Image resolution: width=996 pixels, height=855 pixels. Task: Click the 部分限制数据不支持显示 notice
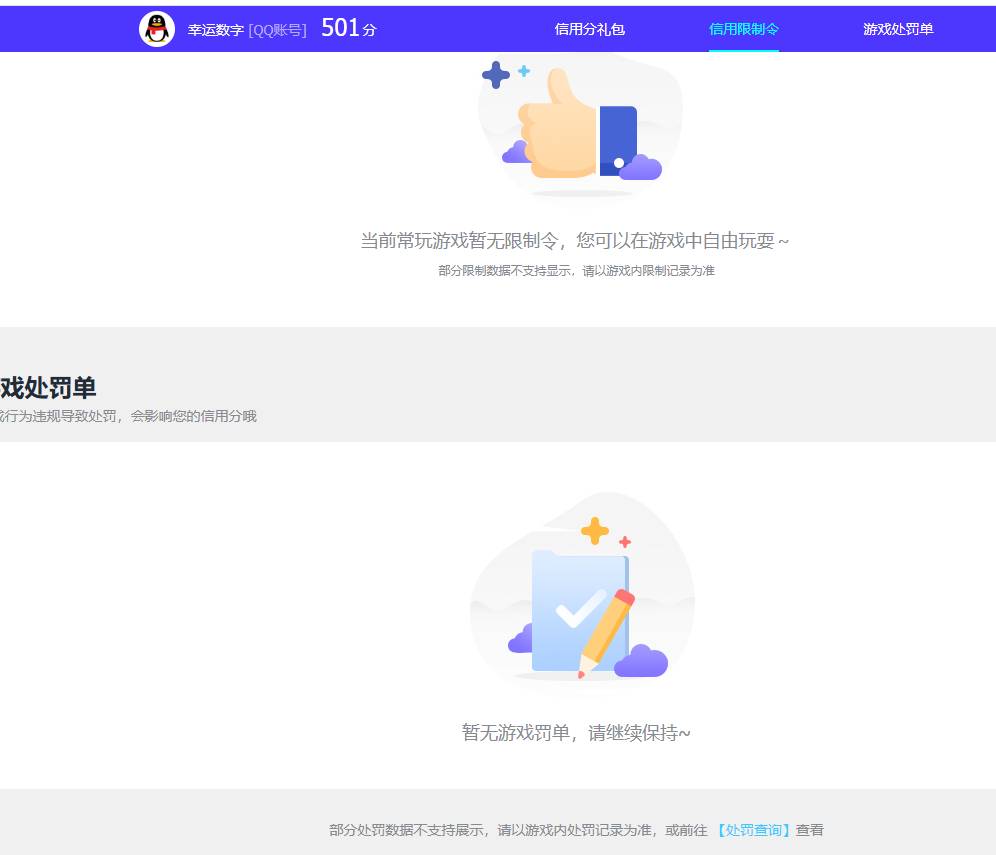[x=576, y=270]
